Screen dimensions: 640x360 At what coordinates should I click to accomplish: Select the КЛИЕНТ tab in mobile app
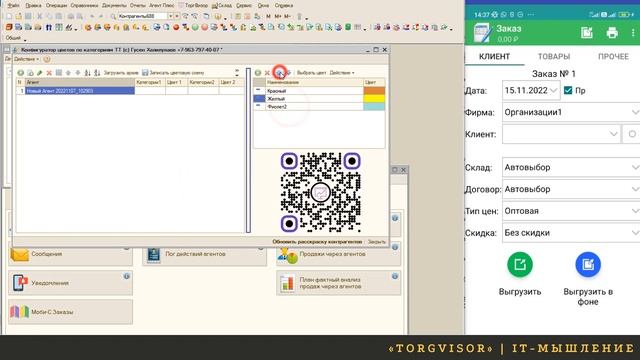coord(494,56)
